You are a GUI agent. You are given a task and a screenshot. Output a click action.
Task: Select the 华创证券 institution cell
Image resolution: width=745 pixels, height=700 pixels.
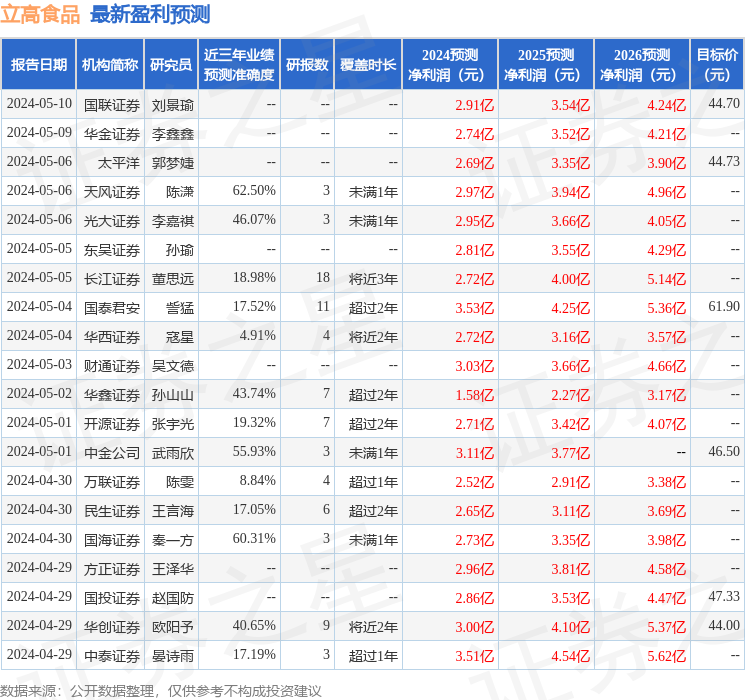coord(112,627)
